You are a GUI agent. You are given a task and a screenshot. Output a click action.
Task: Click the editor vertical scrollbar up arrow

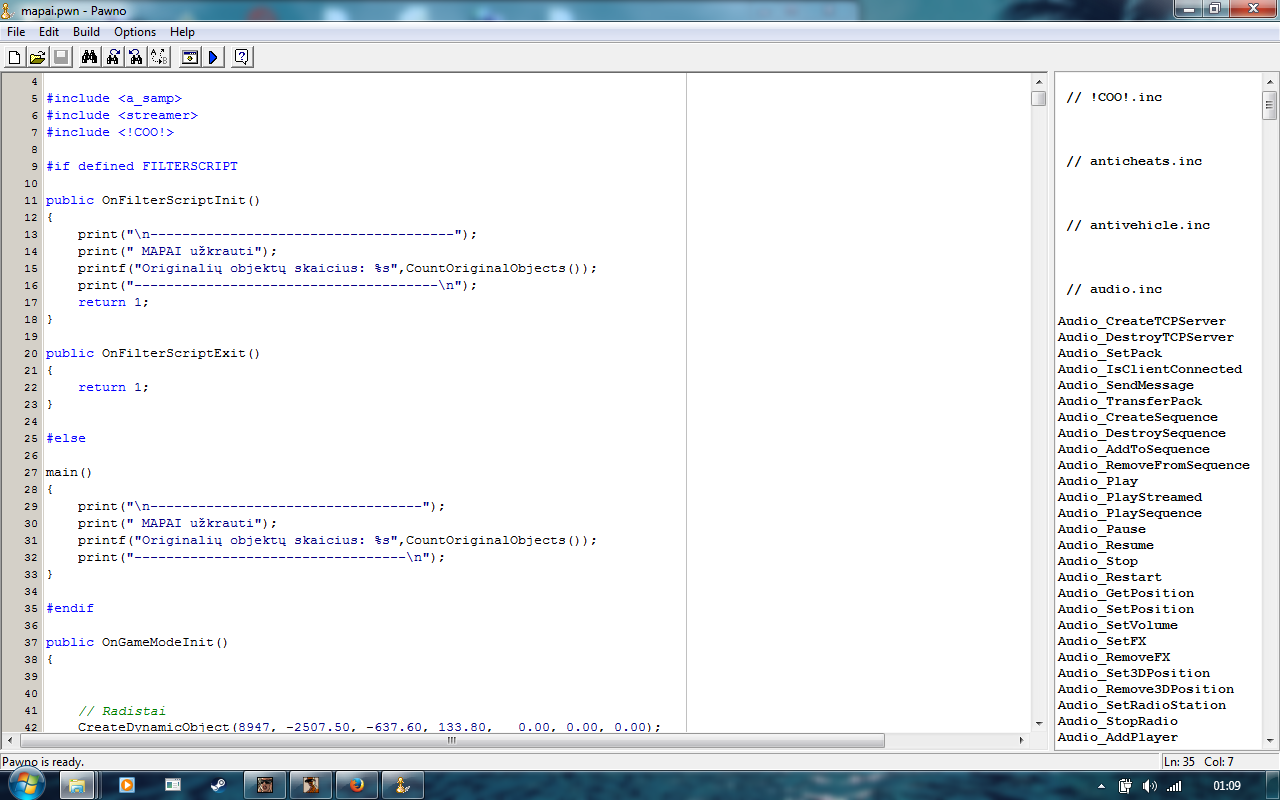click(1038, 81)
